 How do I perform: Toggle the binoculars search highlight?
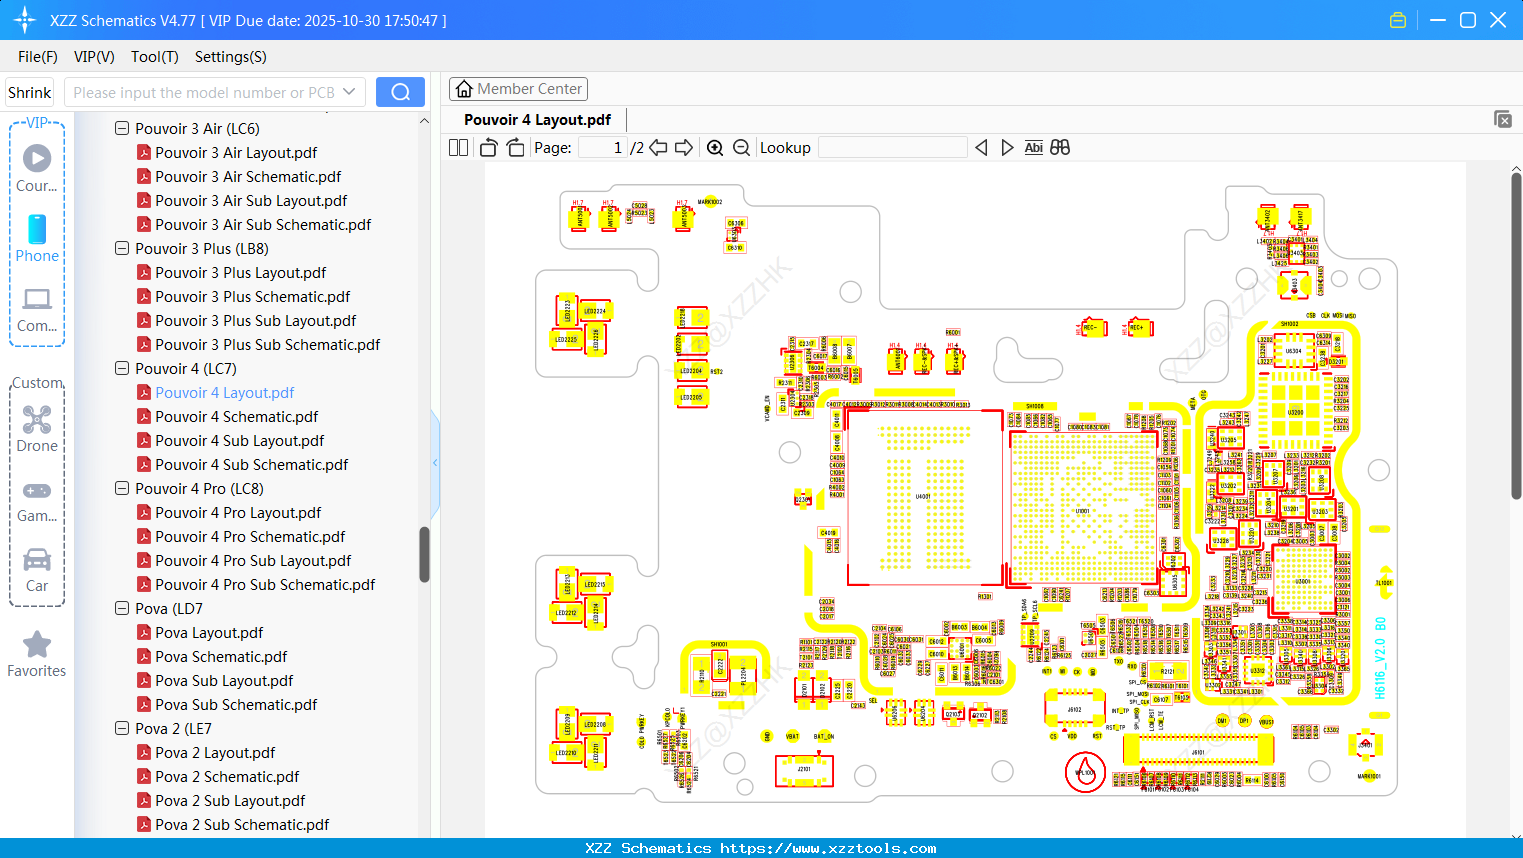point(1060,147)
